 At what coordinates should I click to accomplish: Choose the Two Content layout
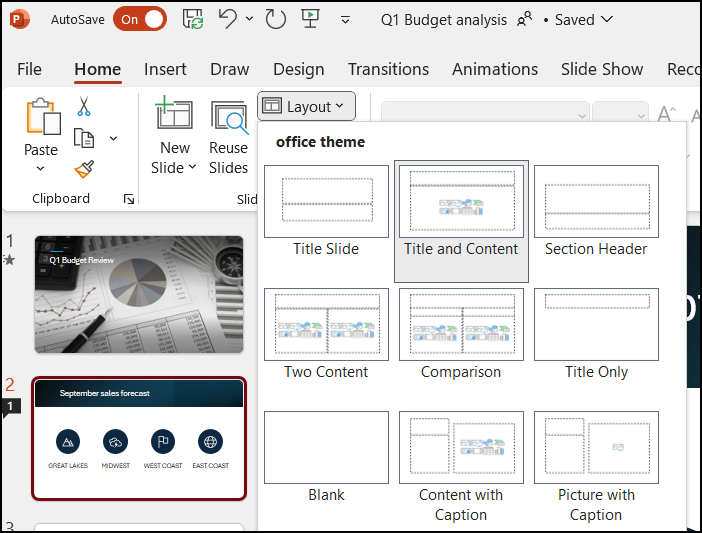point(326,326)
